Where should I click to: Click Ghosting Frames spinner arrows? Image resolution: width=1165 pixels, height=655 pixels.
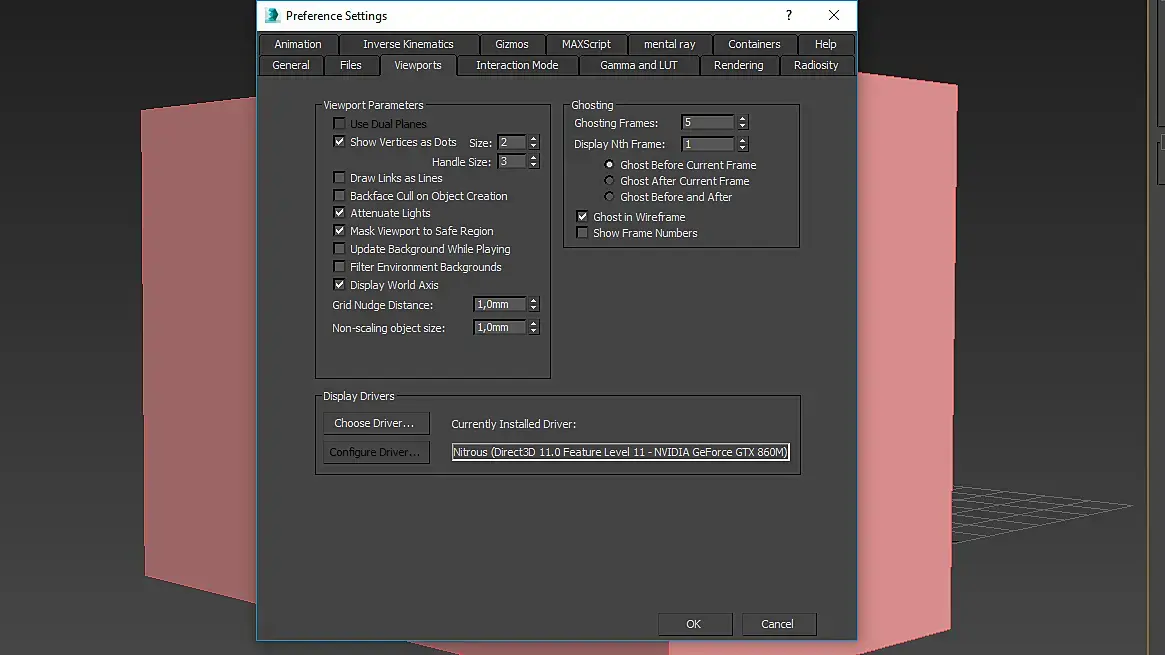(x=742, y=123)
